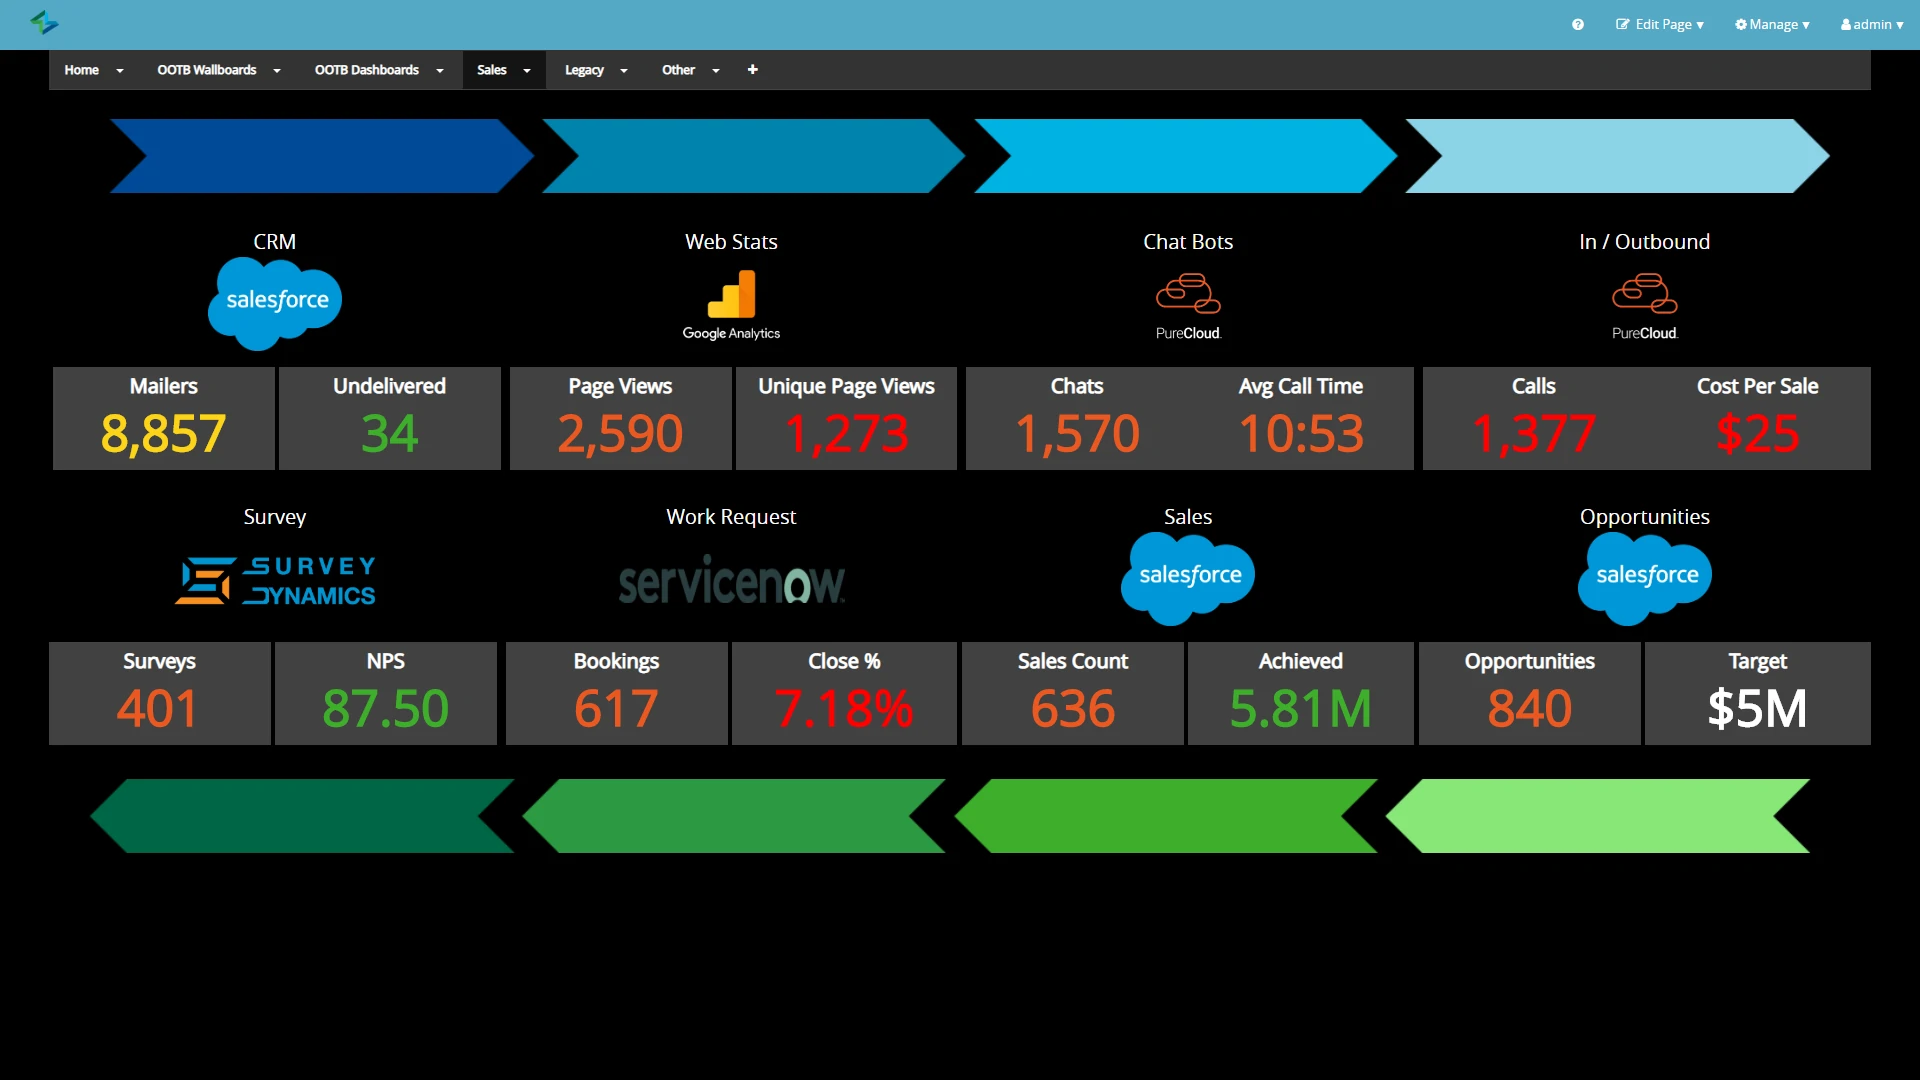
Task: Click the dark blue top arrow banner
Action: [322, 156]
